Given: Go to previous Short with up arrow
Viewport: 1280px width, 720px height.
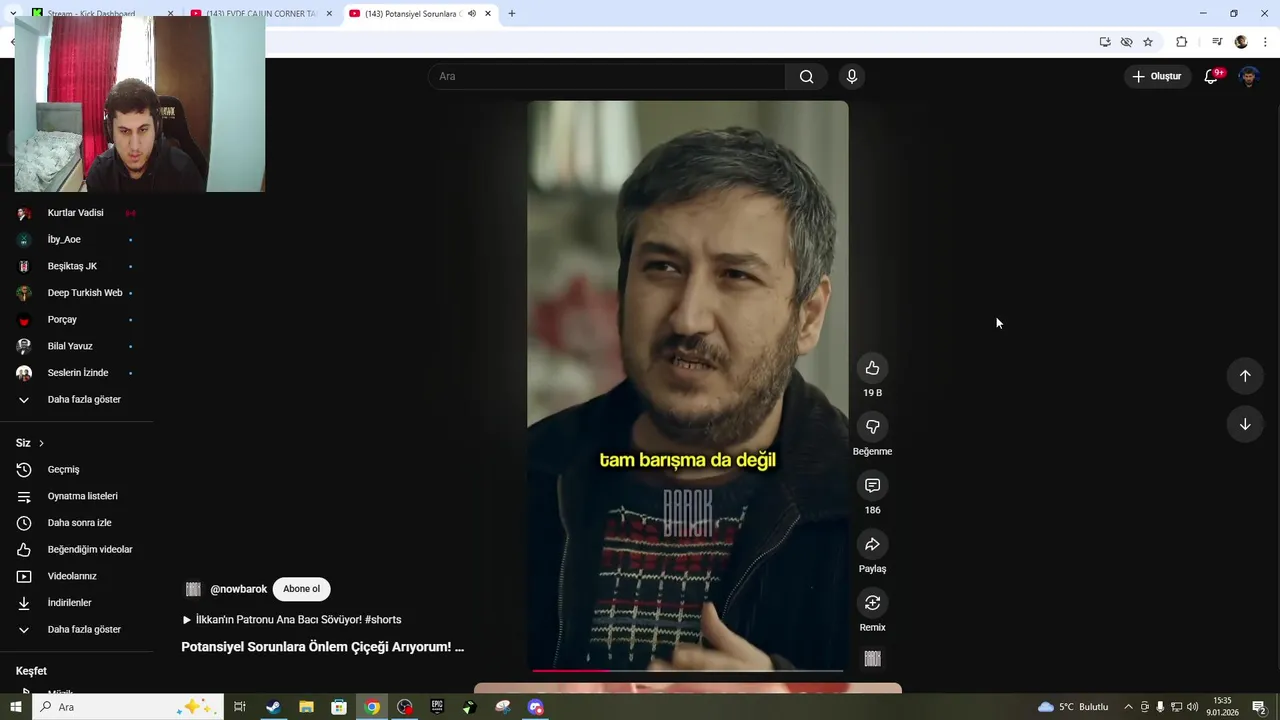Looking at the screenshot, I should click(x=1245, y=376).
